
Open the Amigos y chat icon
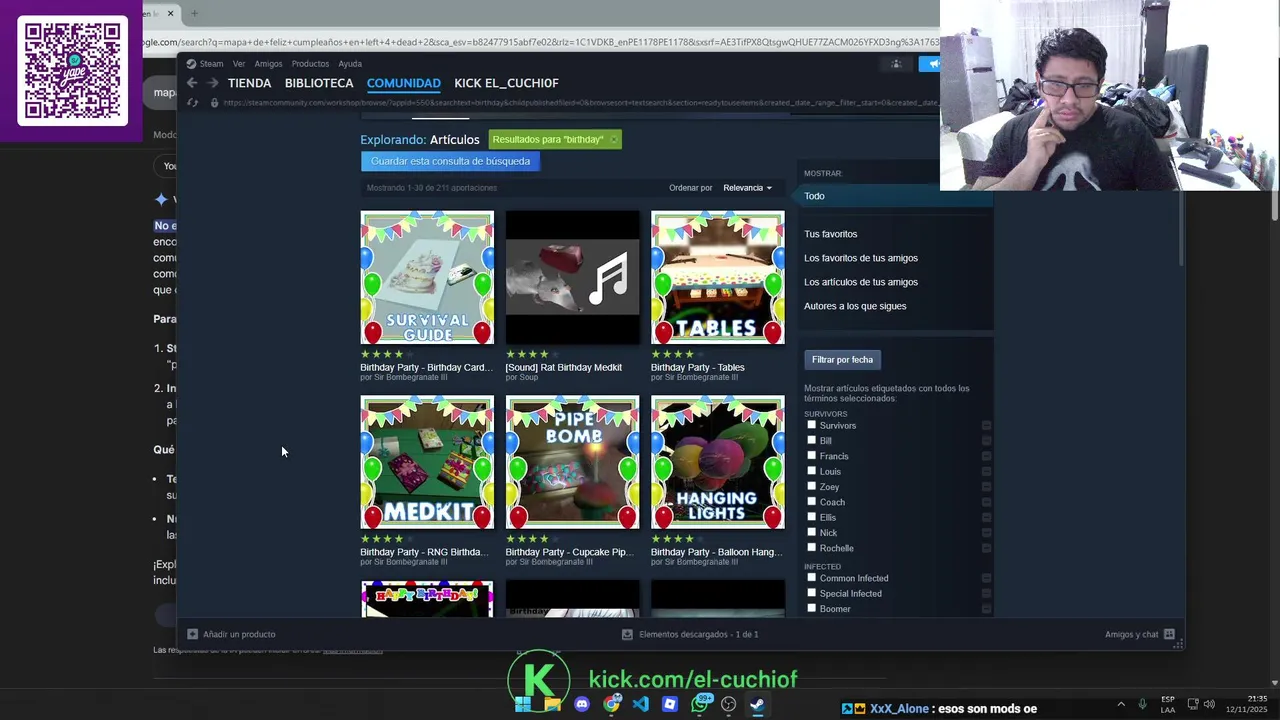(1169, 634)
